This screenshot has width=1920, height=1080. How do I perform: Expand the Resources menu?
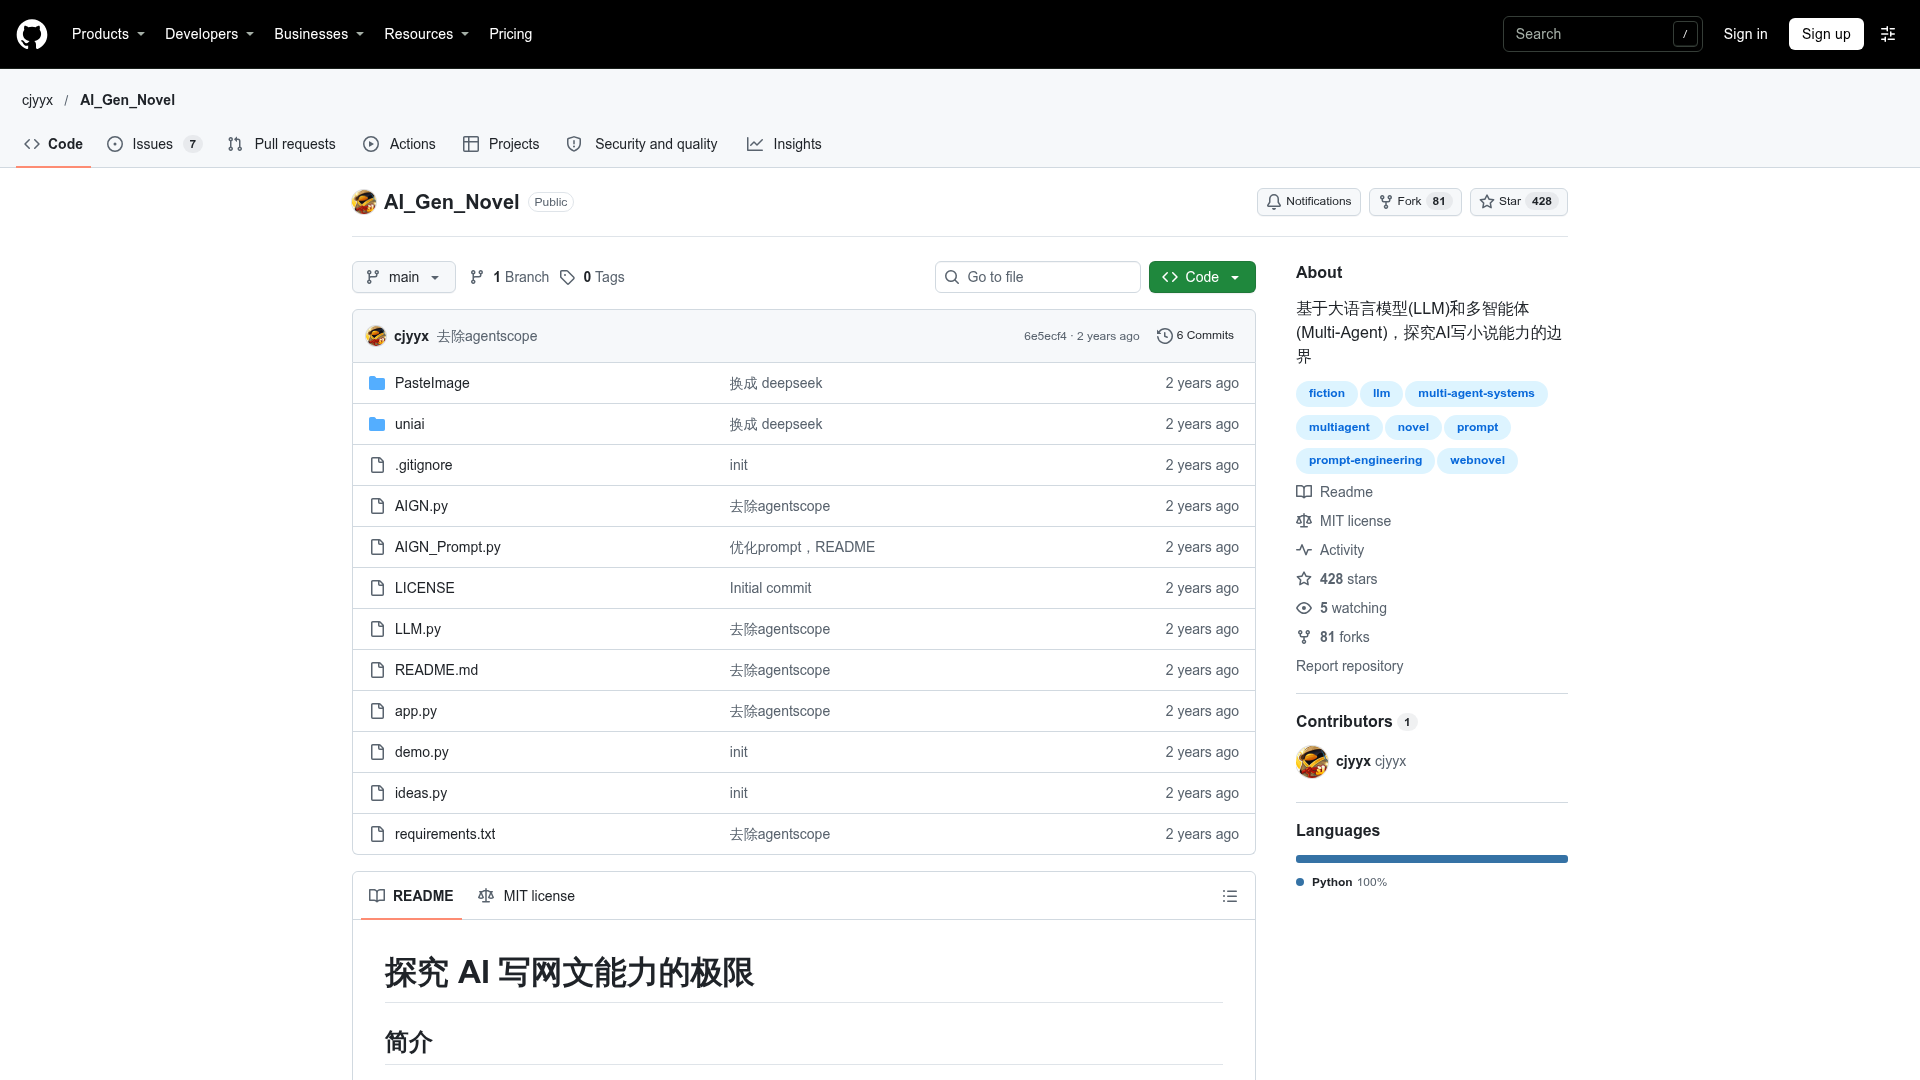426,34
